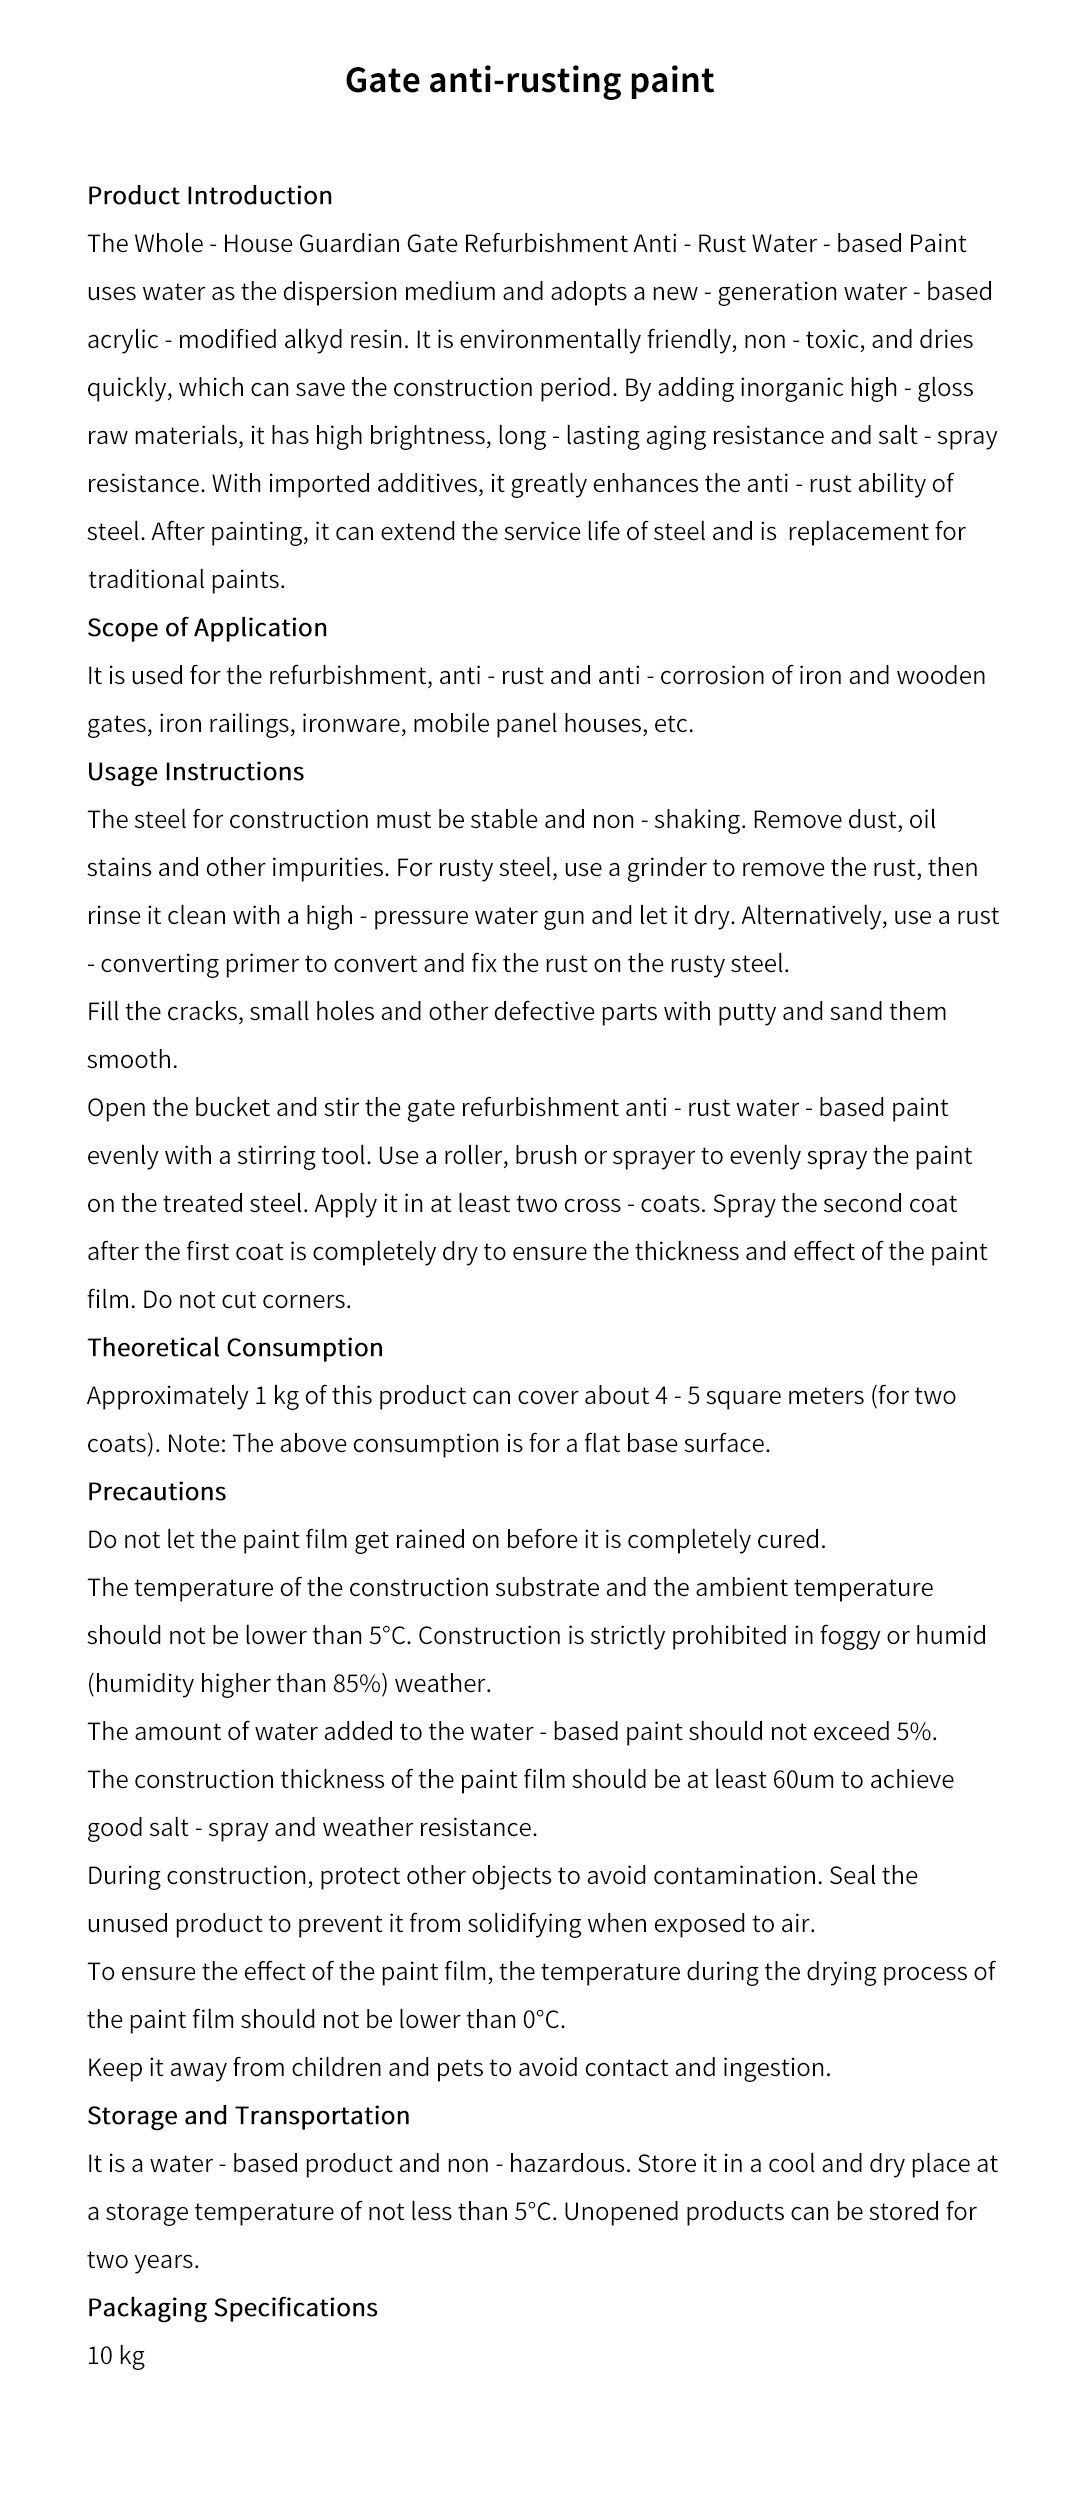Click the 'Packaging Specifications' heading

pyautogui.click(x=232, y=2307)
